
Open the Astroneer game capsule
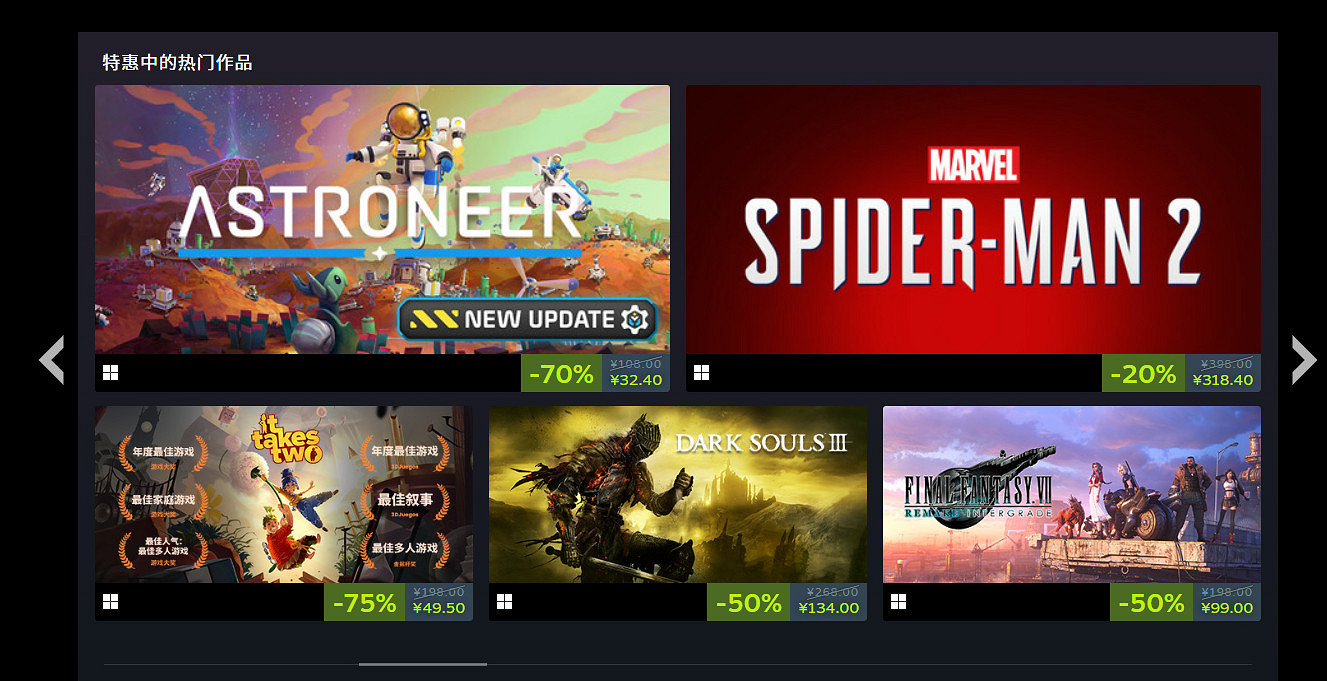[x=382, y=219]
